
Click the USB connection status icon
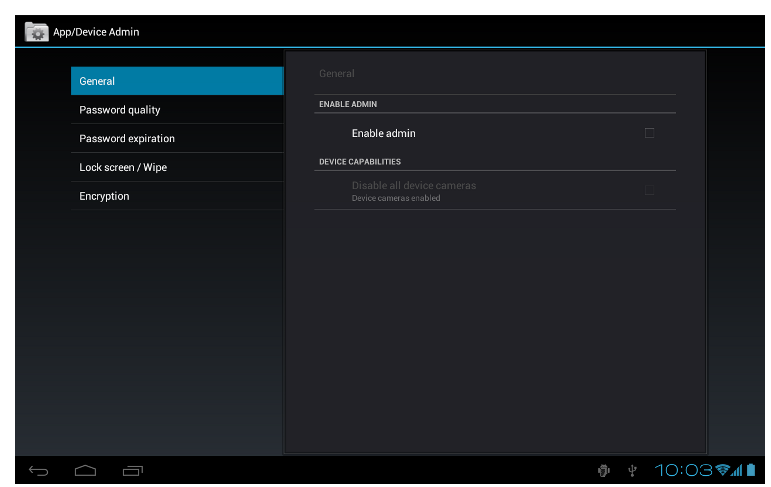click(x=632, y=471)
